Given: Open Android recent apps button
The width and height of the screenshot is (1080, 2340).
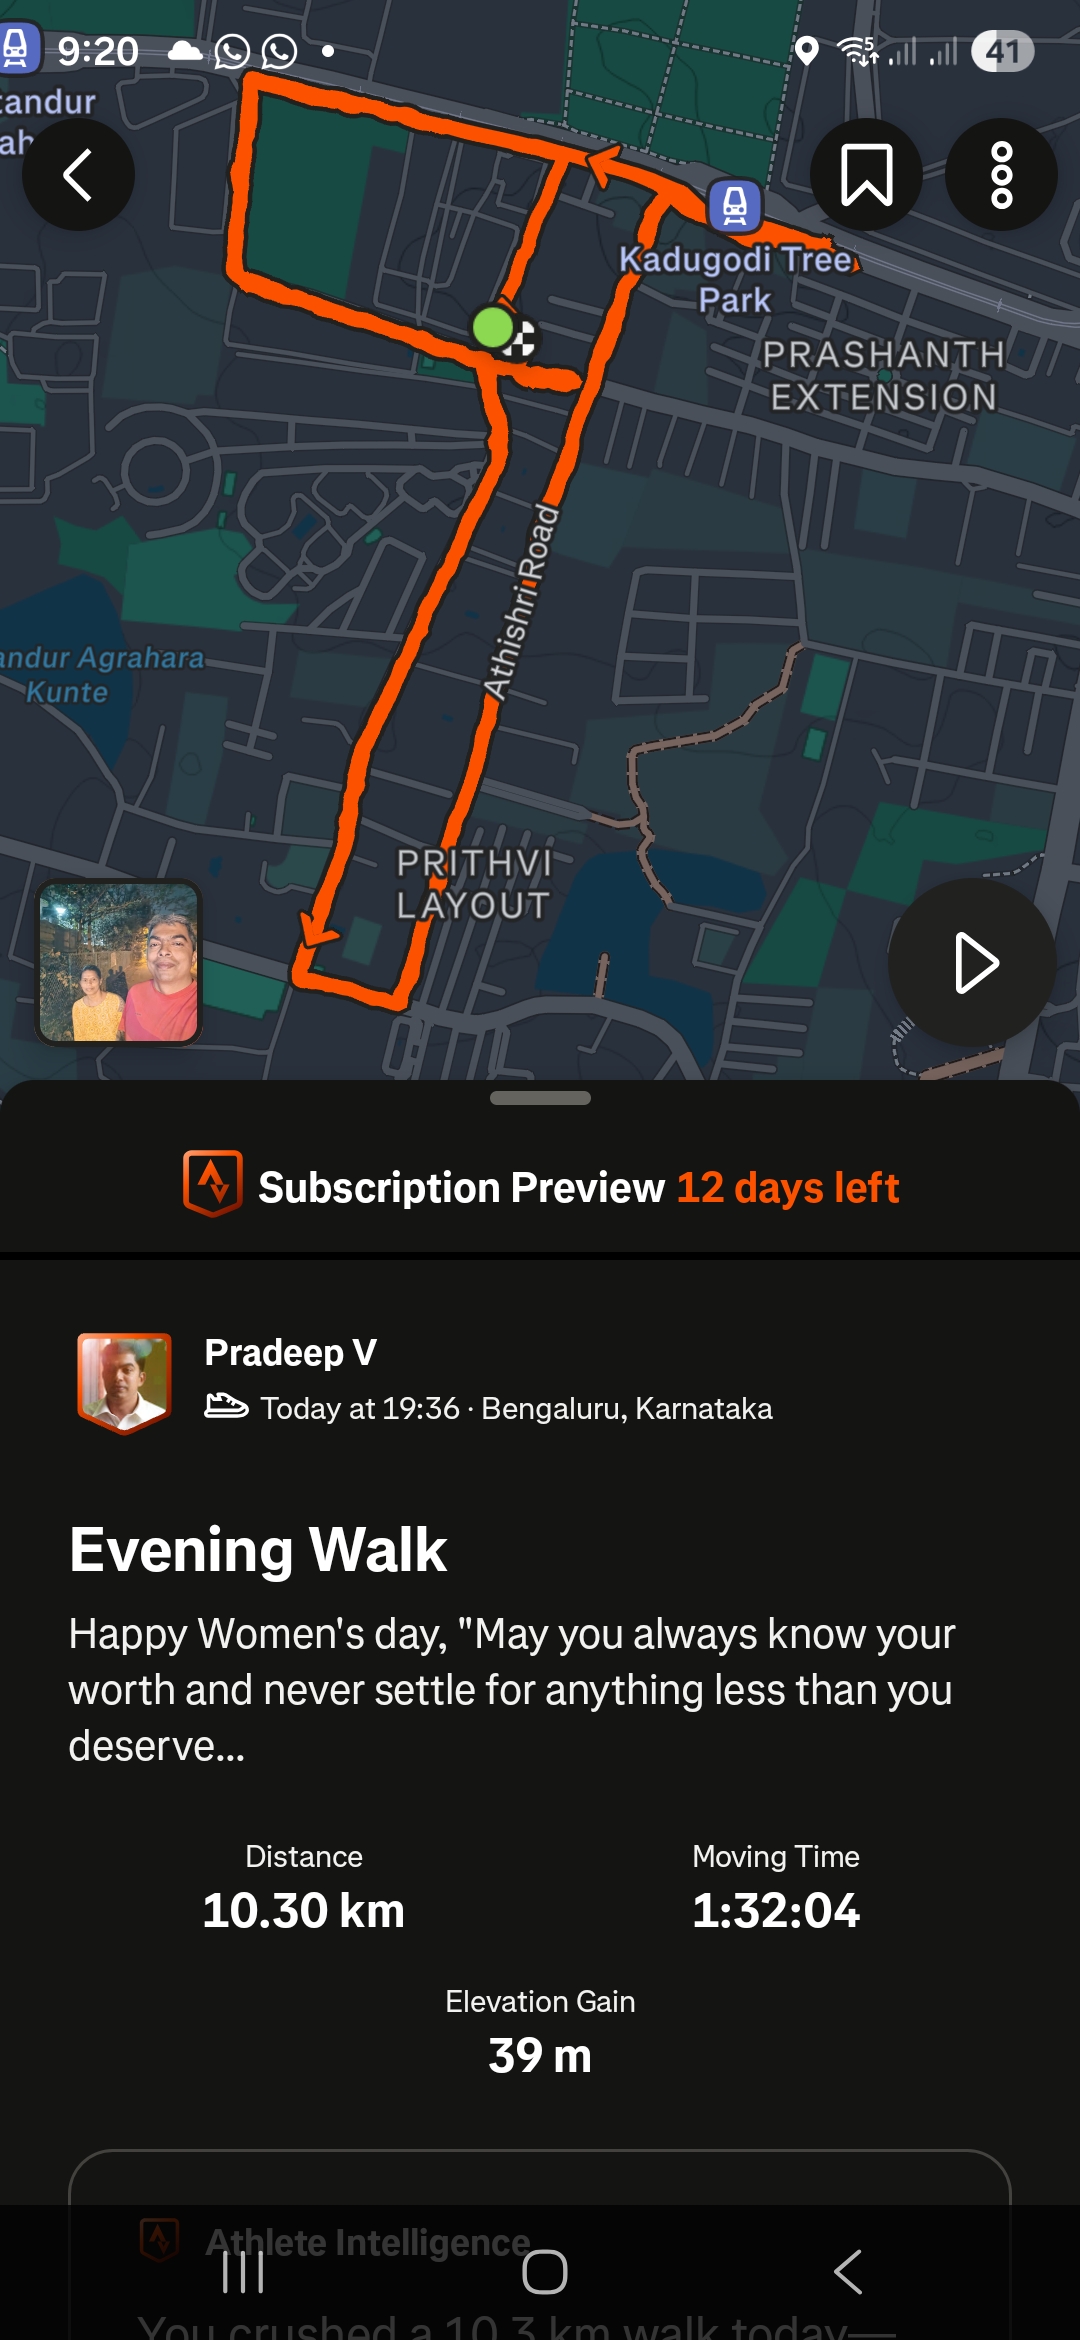Looking at the screenshot, I should [243, 2272].
